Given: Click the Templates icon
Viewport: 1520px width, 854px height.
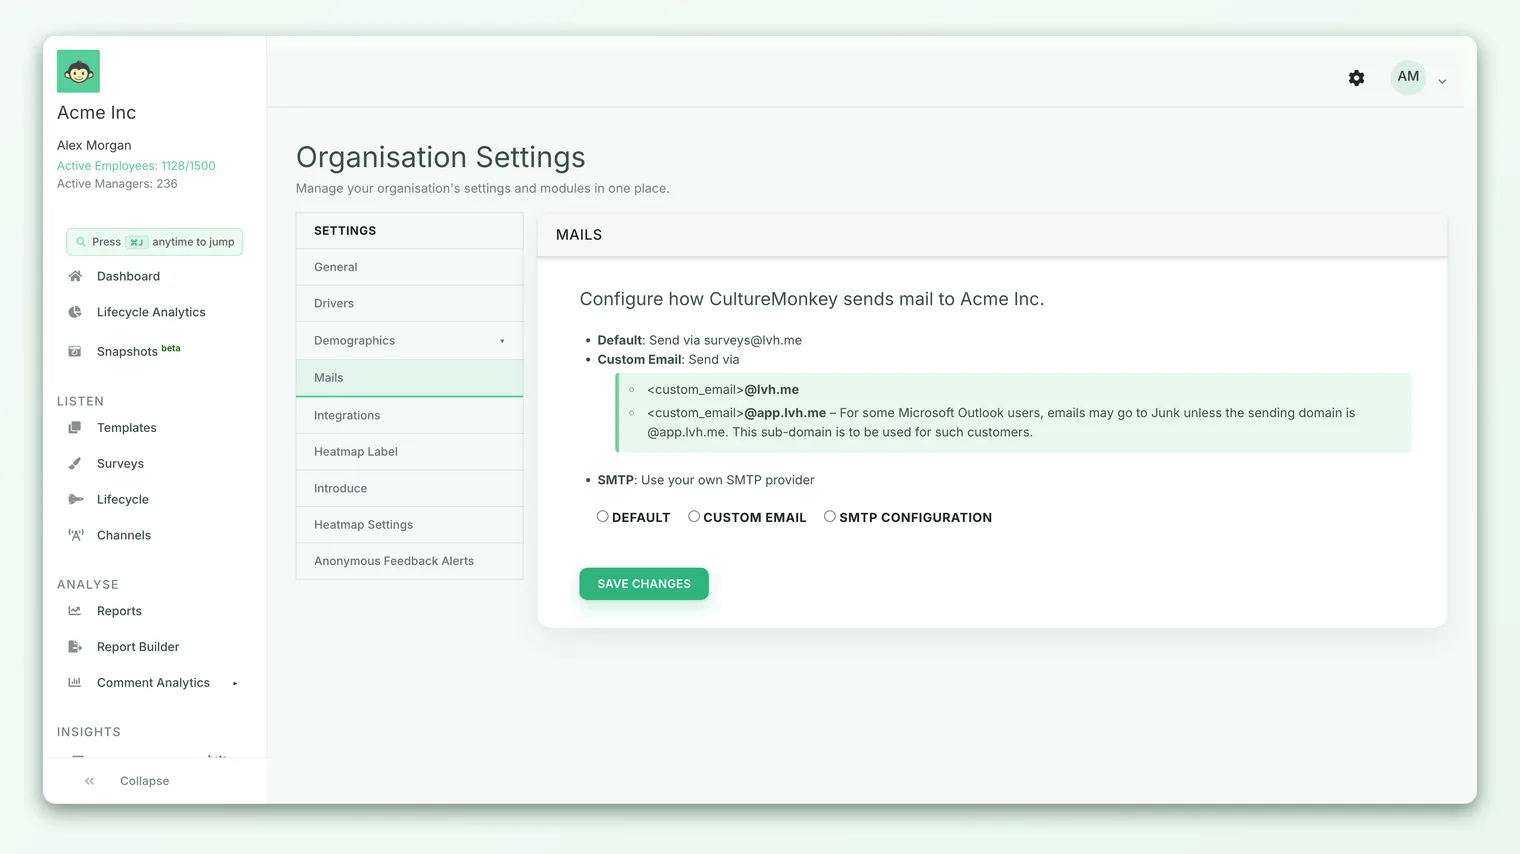Looking at the screenshot, I should coord(75,427).
